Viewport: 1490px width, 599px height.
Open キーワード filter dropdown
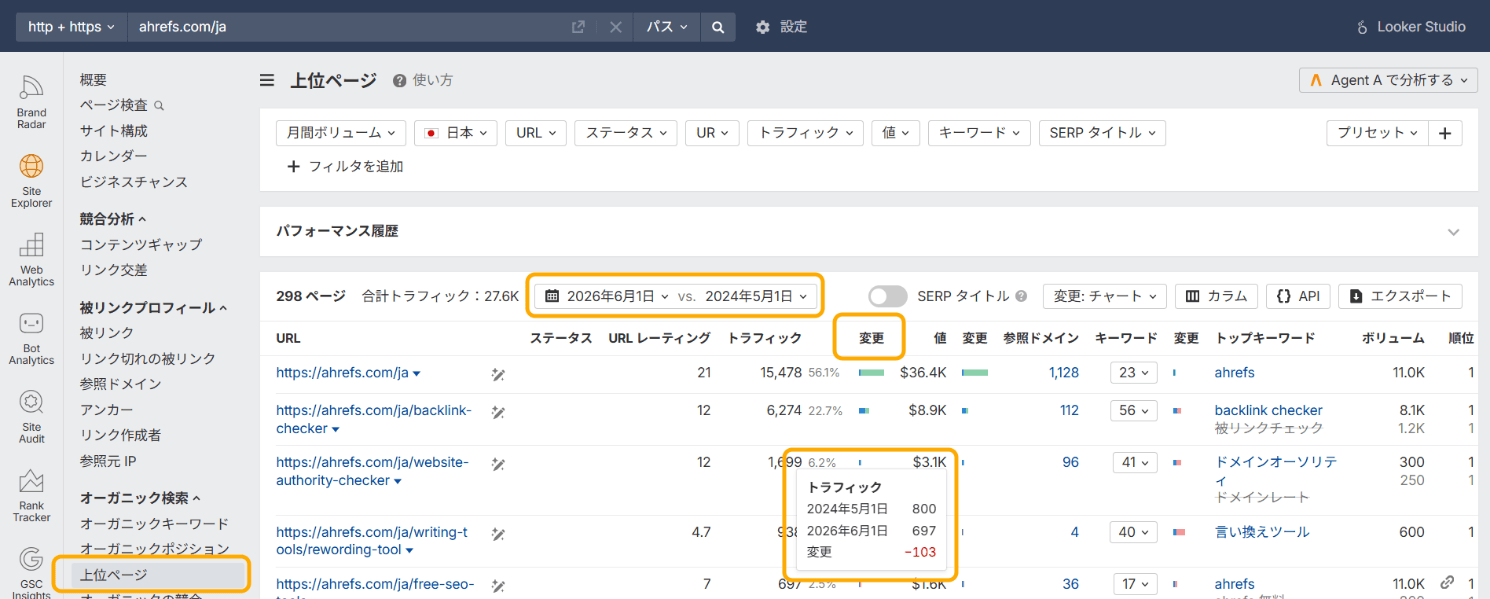pos(979,133)
